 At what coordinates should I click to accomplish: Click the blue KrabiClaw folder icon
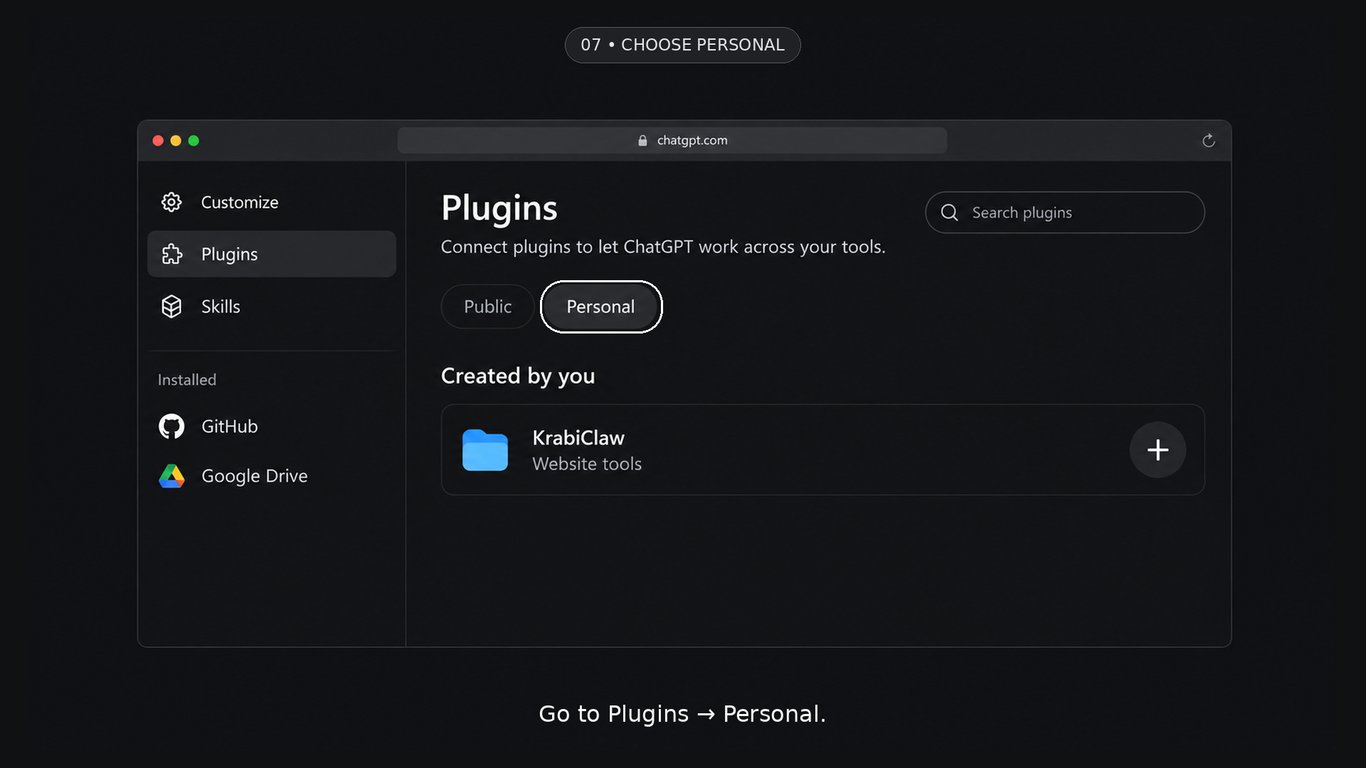click(485, 450)
